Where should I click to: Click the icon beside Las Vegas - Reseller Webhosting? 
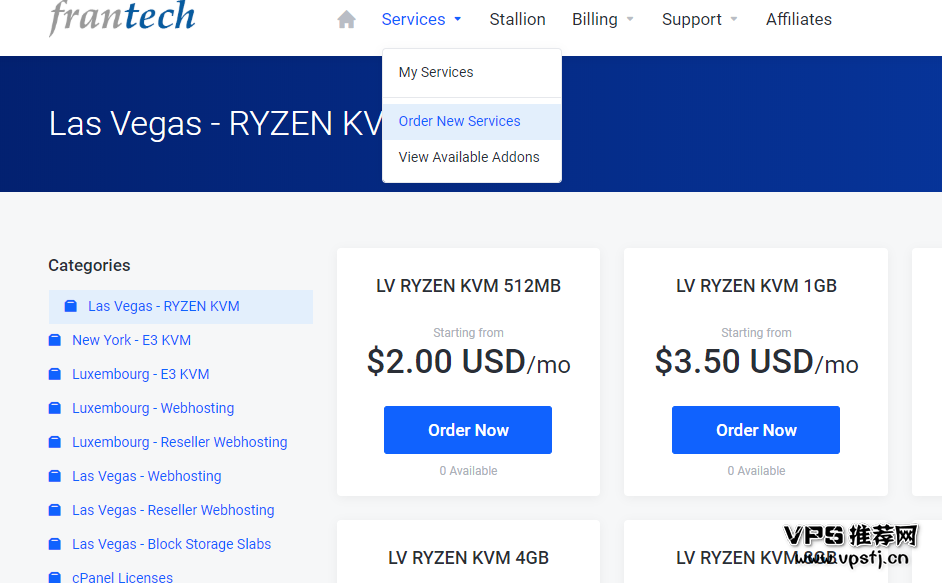tap(55, 510)
